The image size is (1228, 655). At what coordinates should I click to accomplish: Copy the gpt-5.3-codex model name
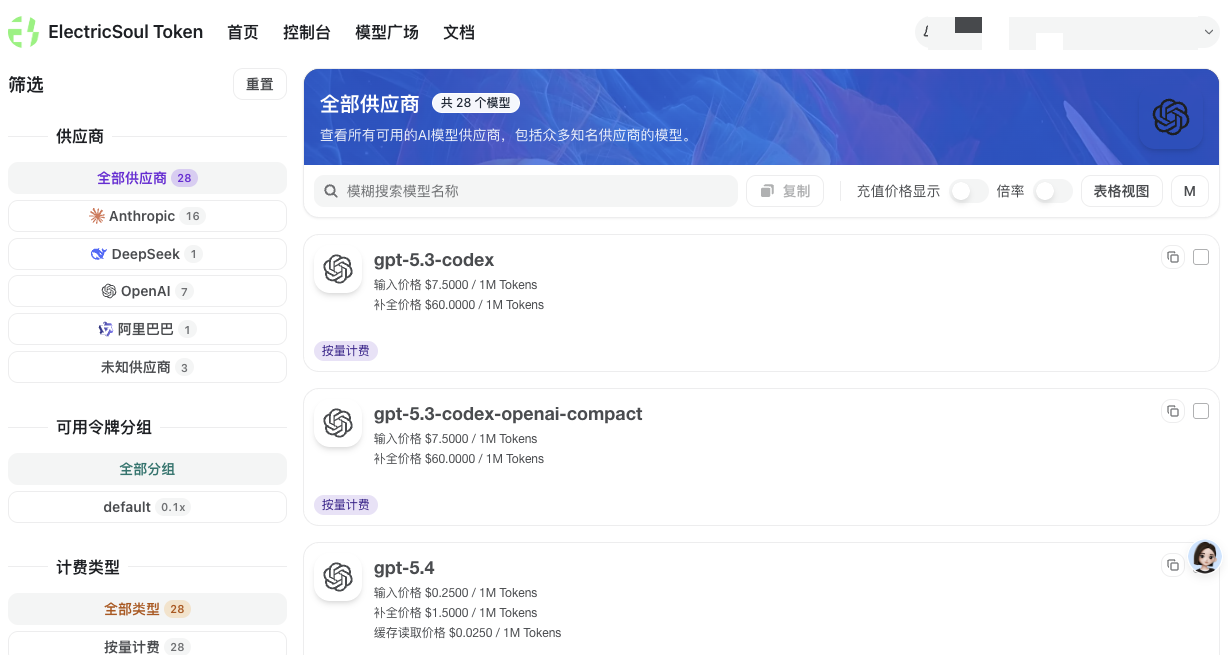pyautogui.click(x=1172, y=257)
